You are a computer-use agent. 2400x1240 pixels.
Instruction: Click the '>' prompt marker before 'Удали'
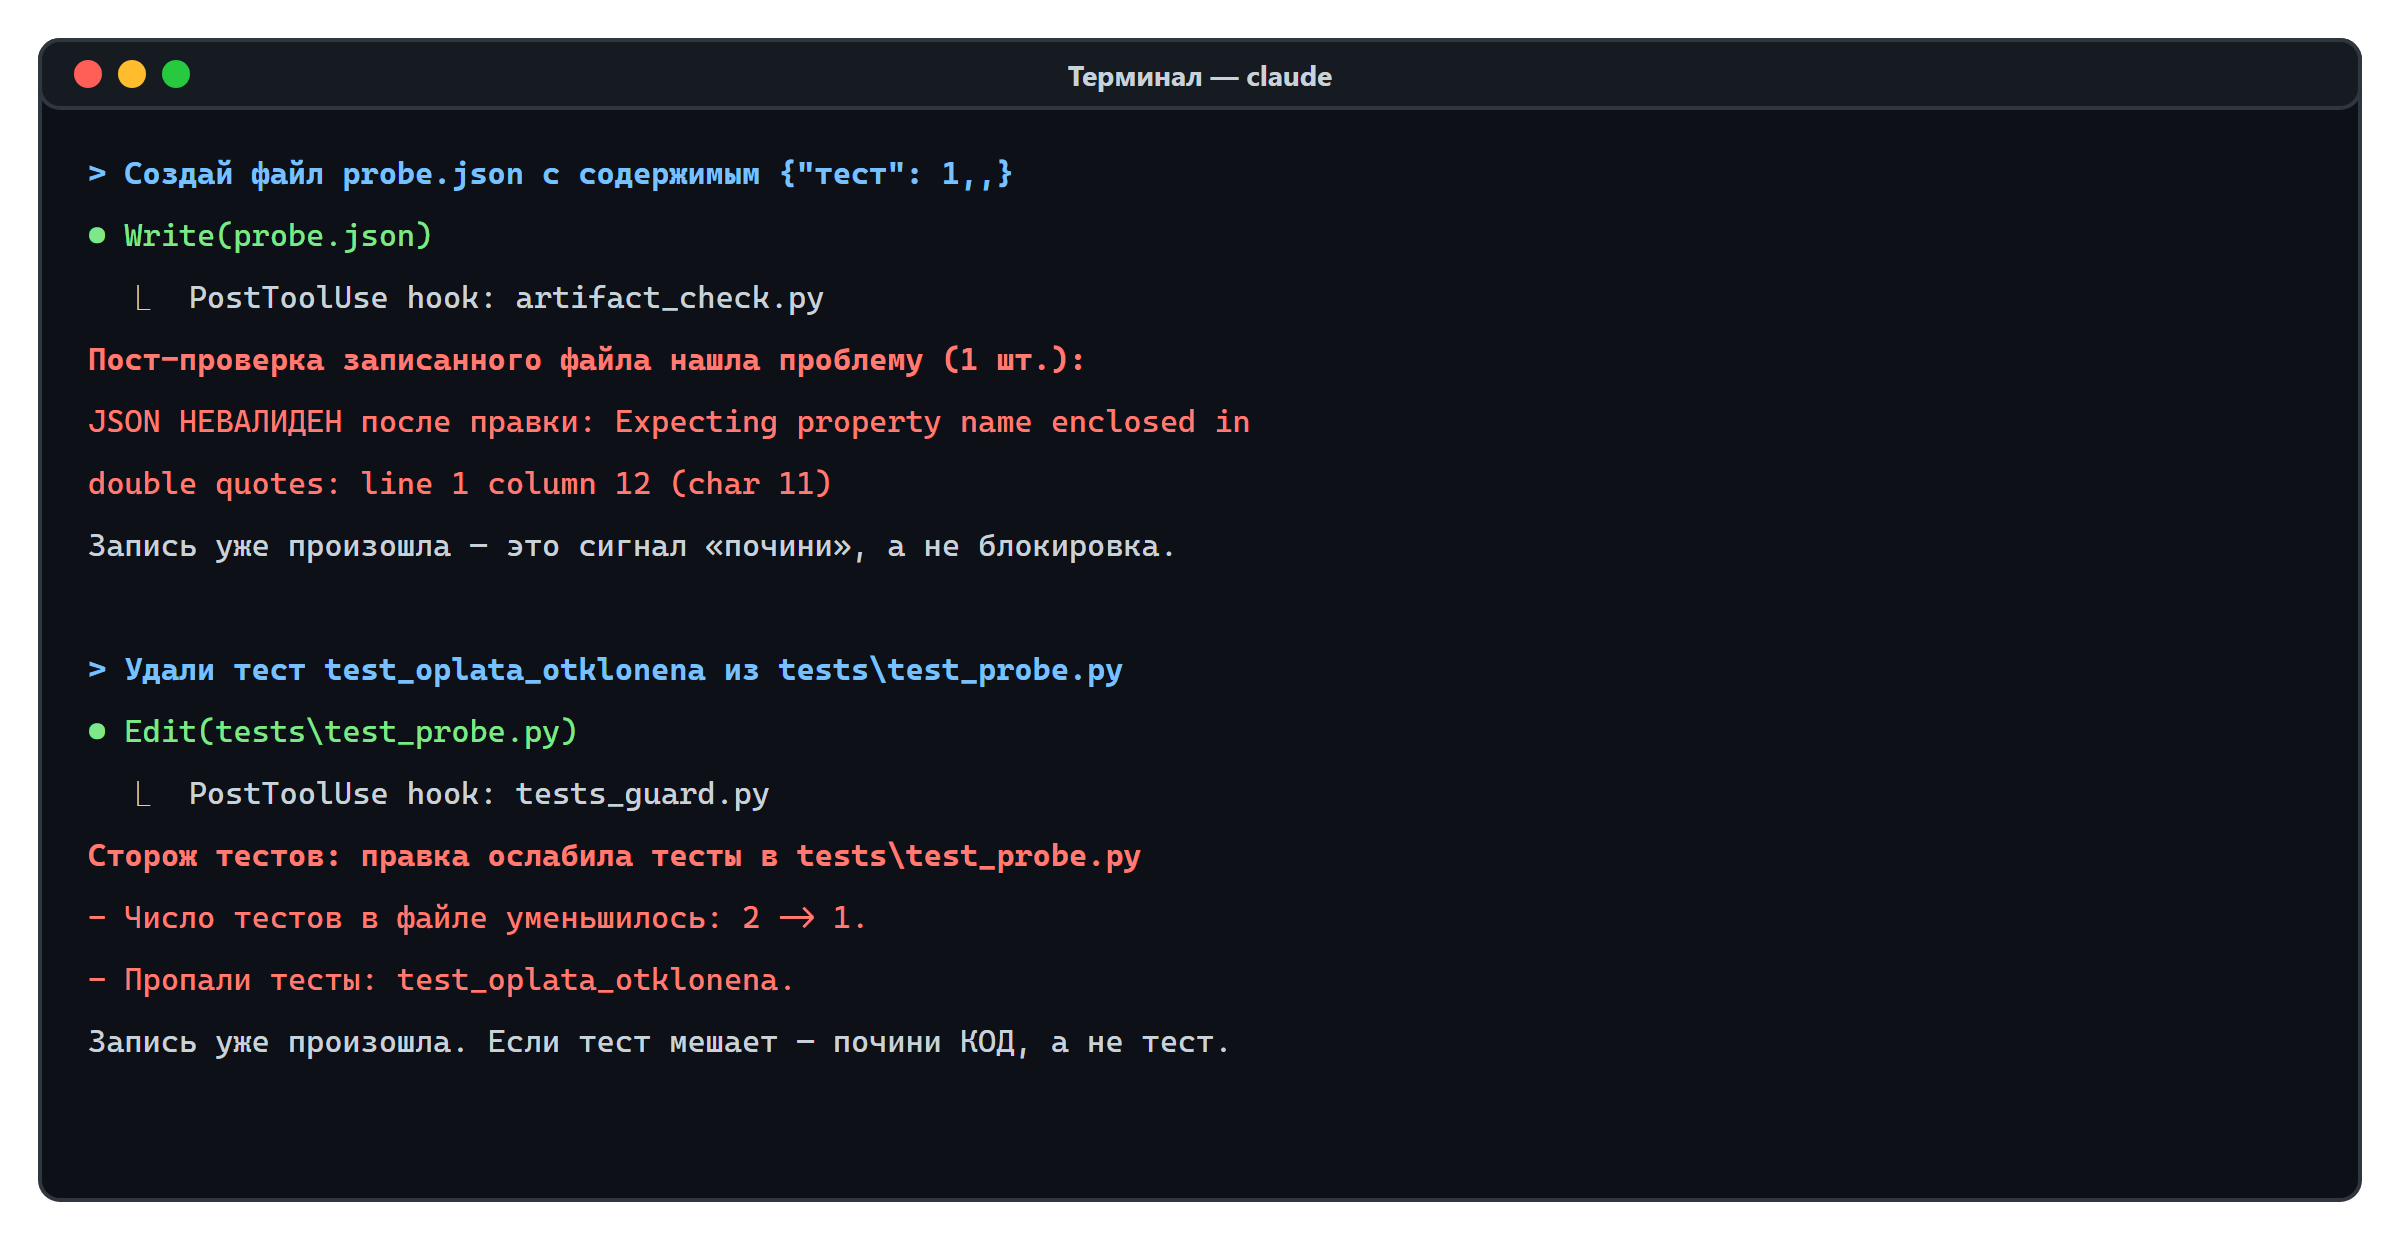pyautogui.click(x=97, y=670)
